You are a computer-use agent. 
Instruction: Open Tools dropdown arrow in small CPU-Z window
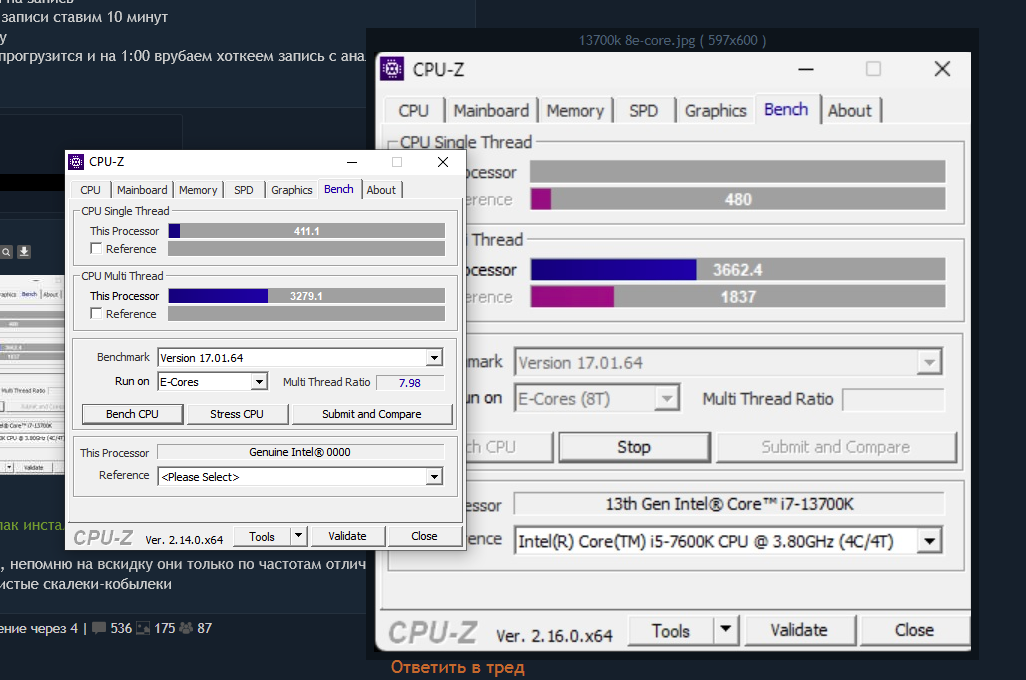(x=298, y=536)
